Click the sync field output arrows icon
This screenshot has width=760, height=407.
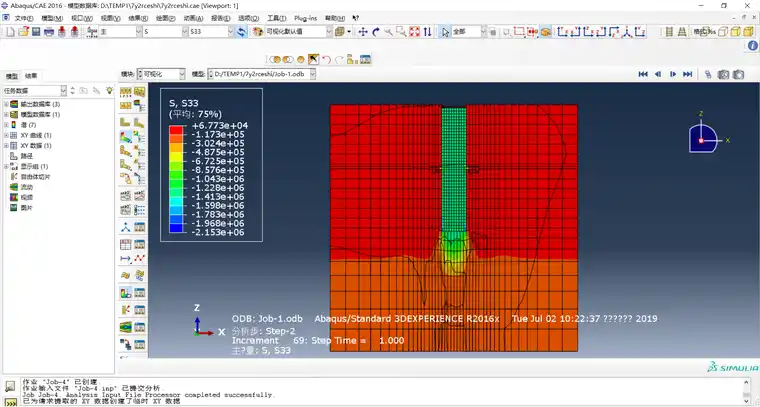click(241, 32)
